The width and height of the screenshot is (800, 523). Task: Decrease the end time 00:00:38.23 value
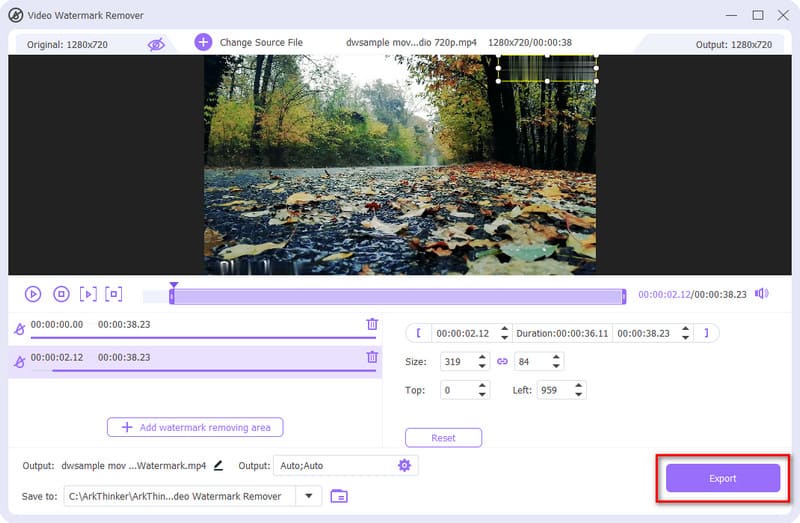686,338
